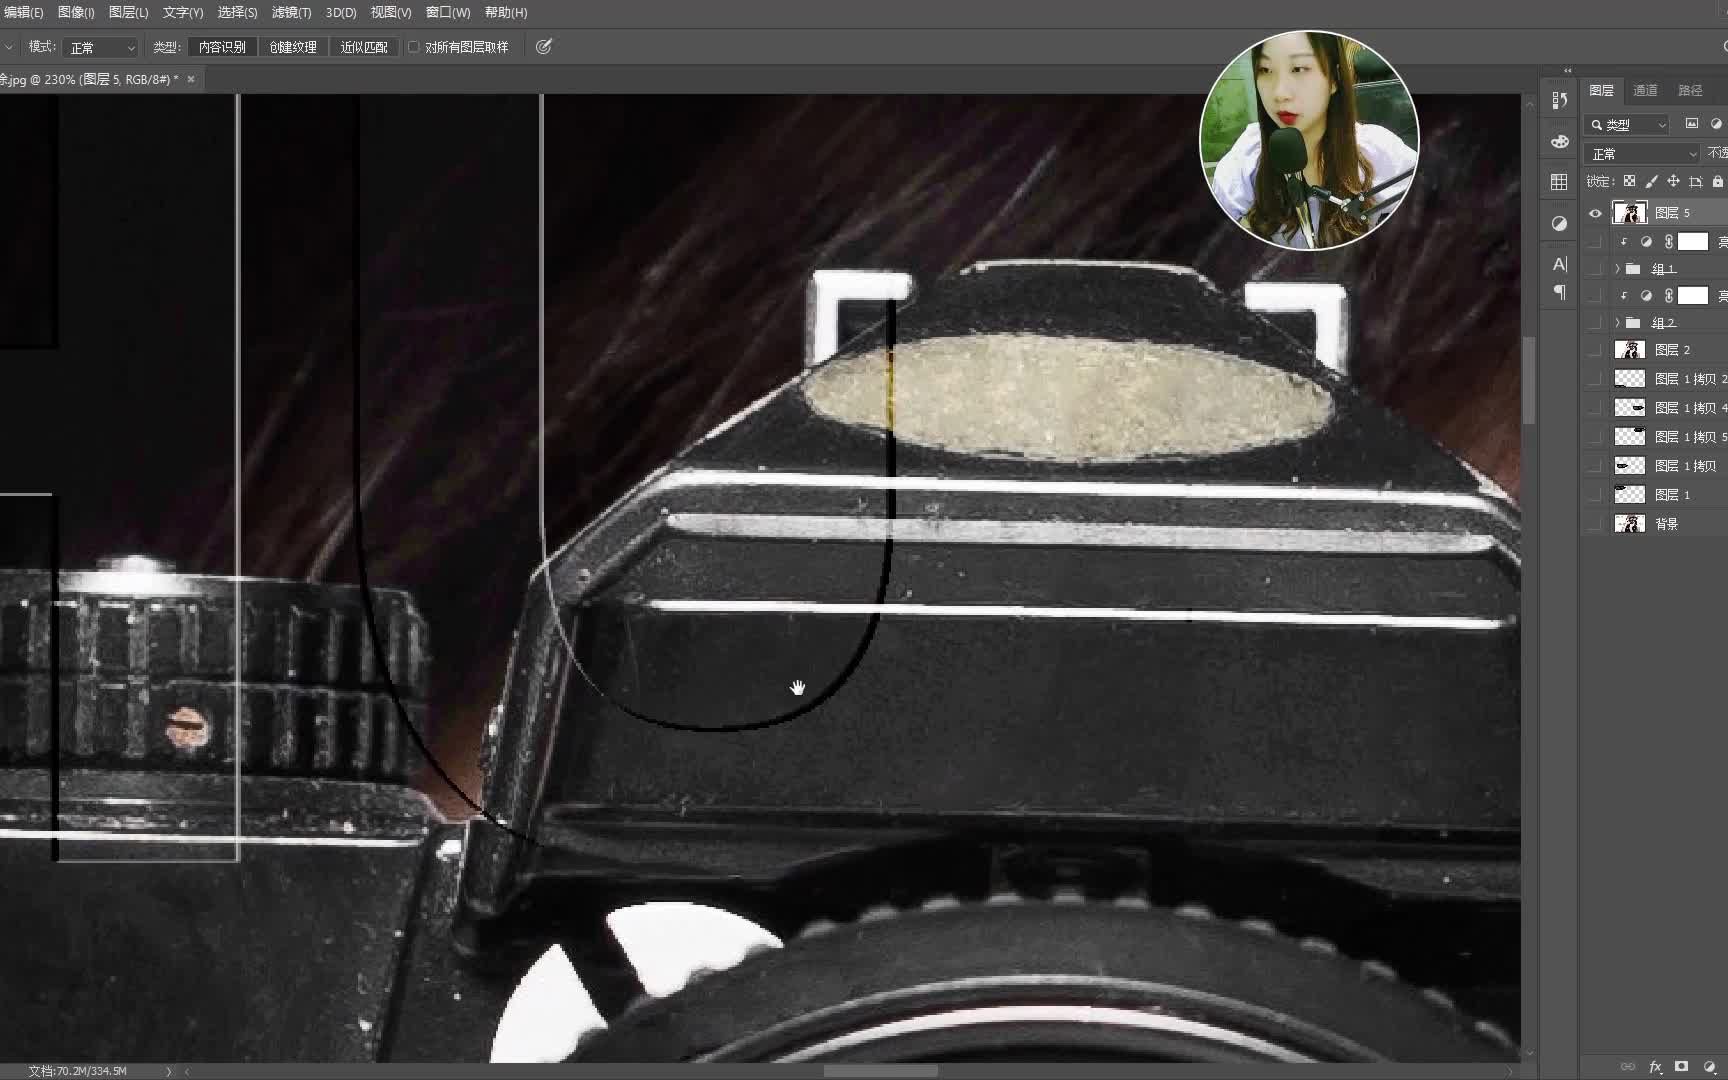
Task: Show 图层 1 拷贝 4 visibility
Action: [1595, 407]
